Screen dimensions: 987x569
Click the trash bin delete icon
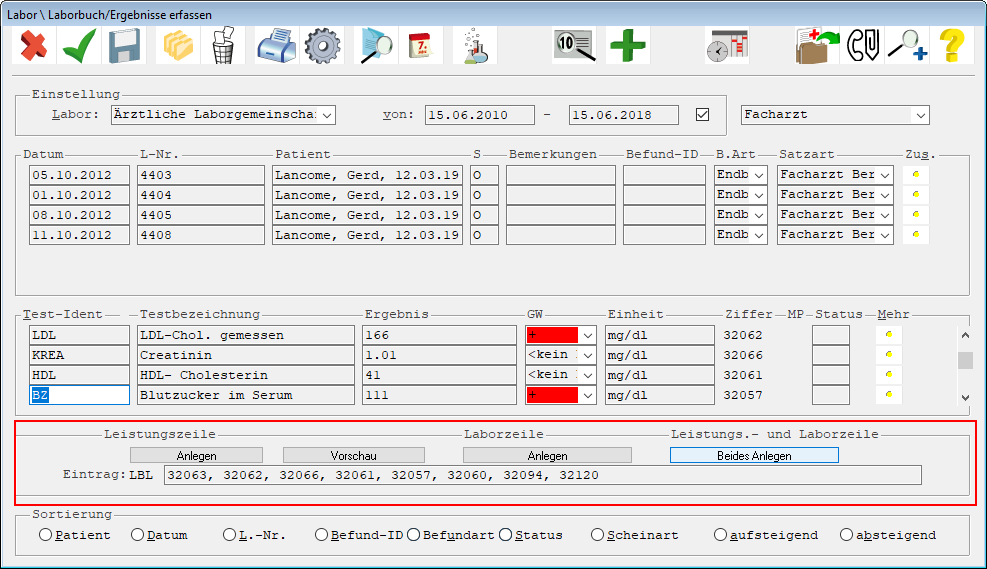pos(223,46)
